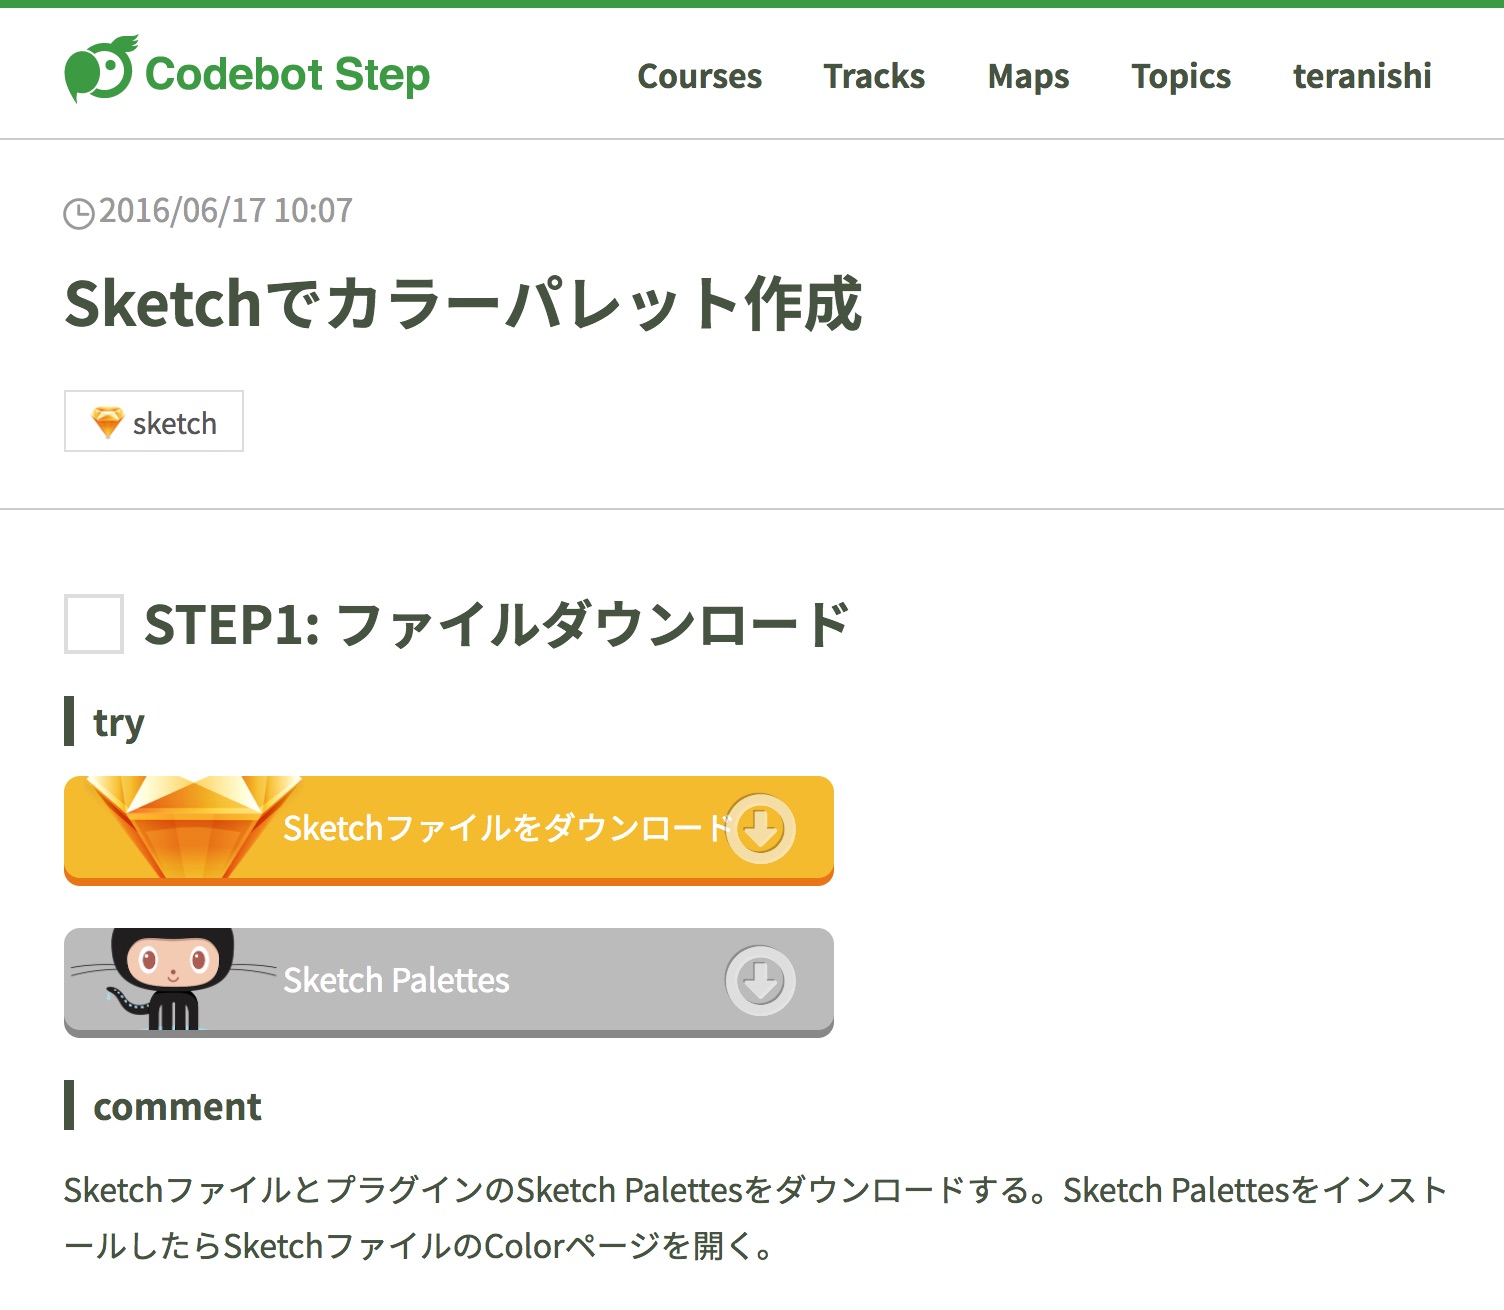This screenshot has height=1310, width=1504.
Task: Click the Codebot Step bird logo icon
Action: click(99, 70)
